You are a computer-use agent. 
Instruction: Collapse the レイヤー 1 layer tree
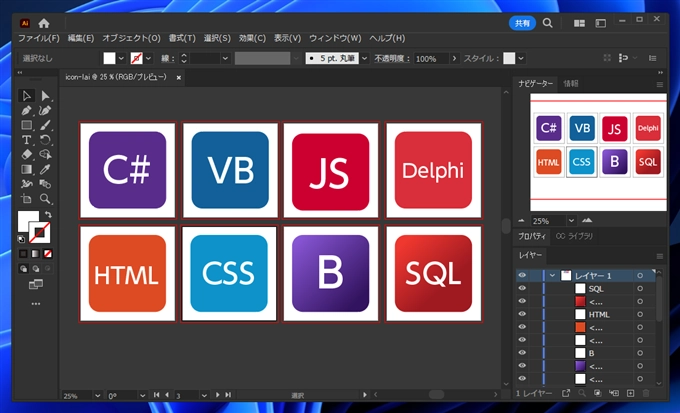[552, 275]
